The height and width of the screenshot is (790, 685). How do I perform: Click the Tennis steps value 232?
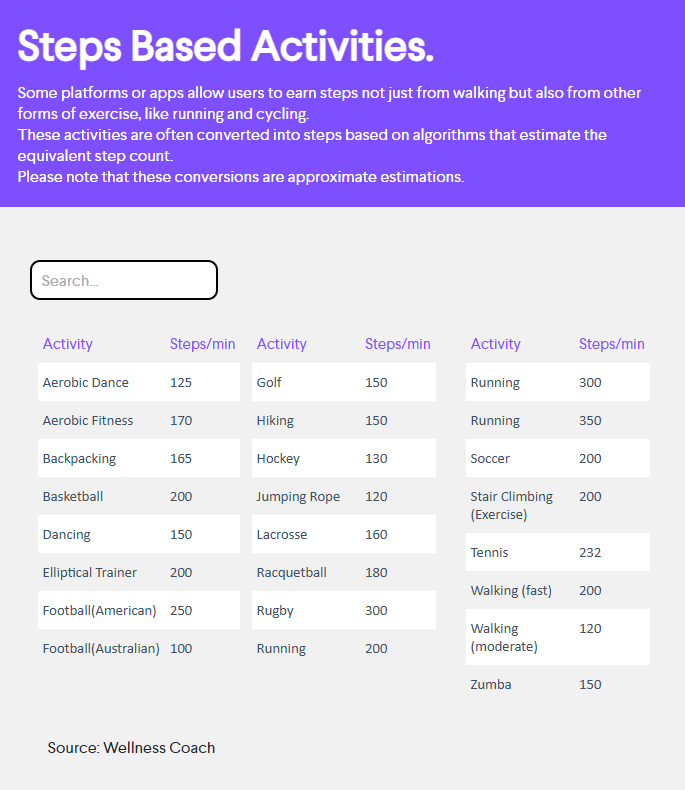click(590, 552)
